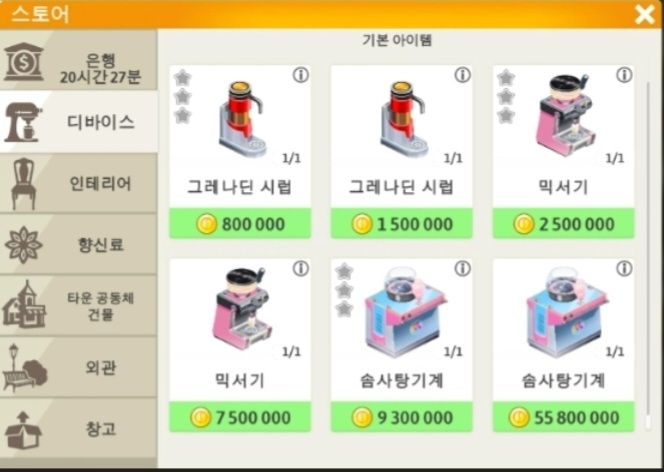Buy 믹서기 for 7 500 000 coins
The height and width of the screenshot is (472, 664).
[x=240, y=417]
